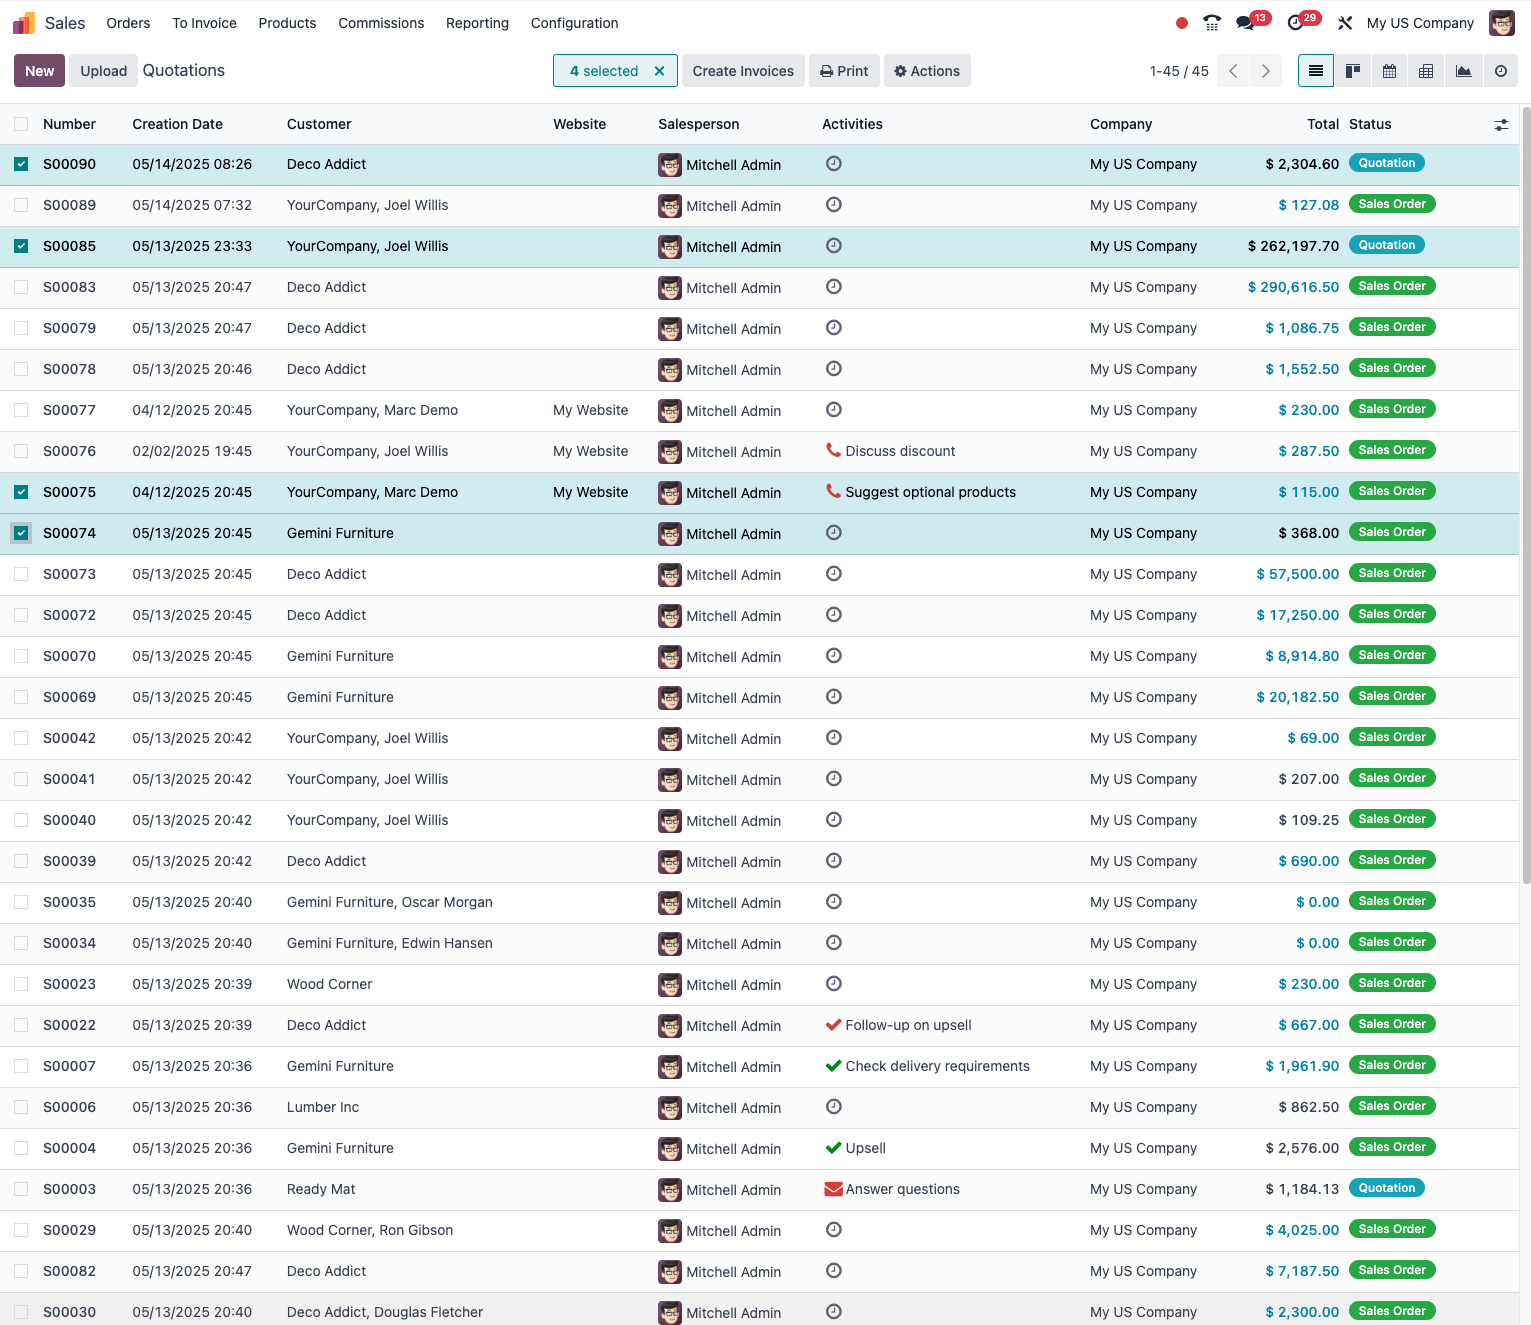Open the messages icon showing 13

coord(1250,22)
